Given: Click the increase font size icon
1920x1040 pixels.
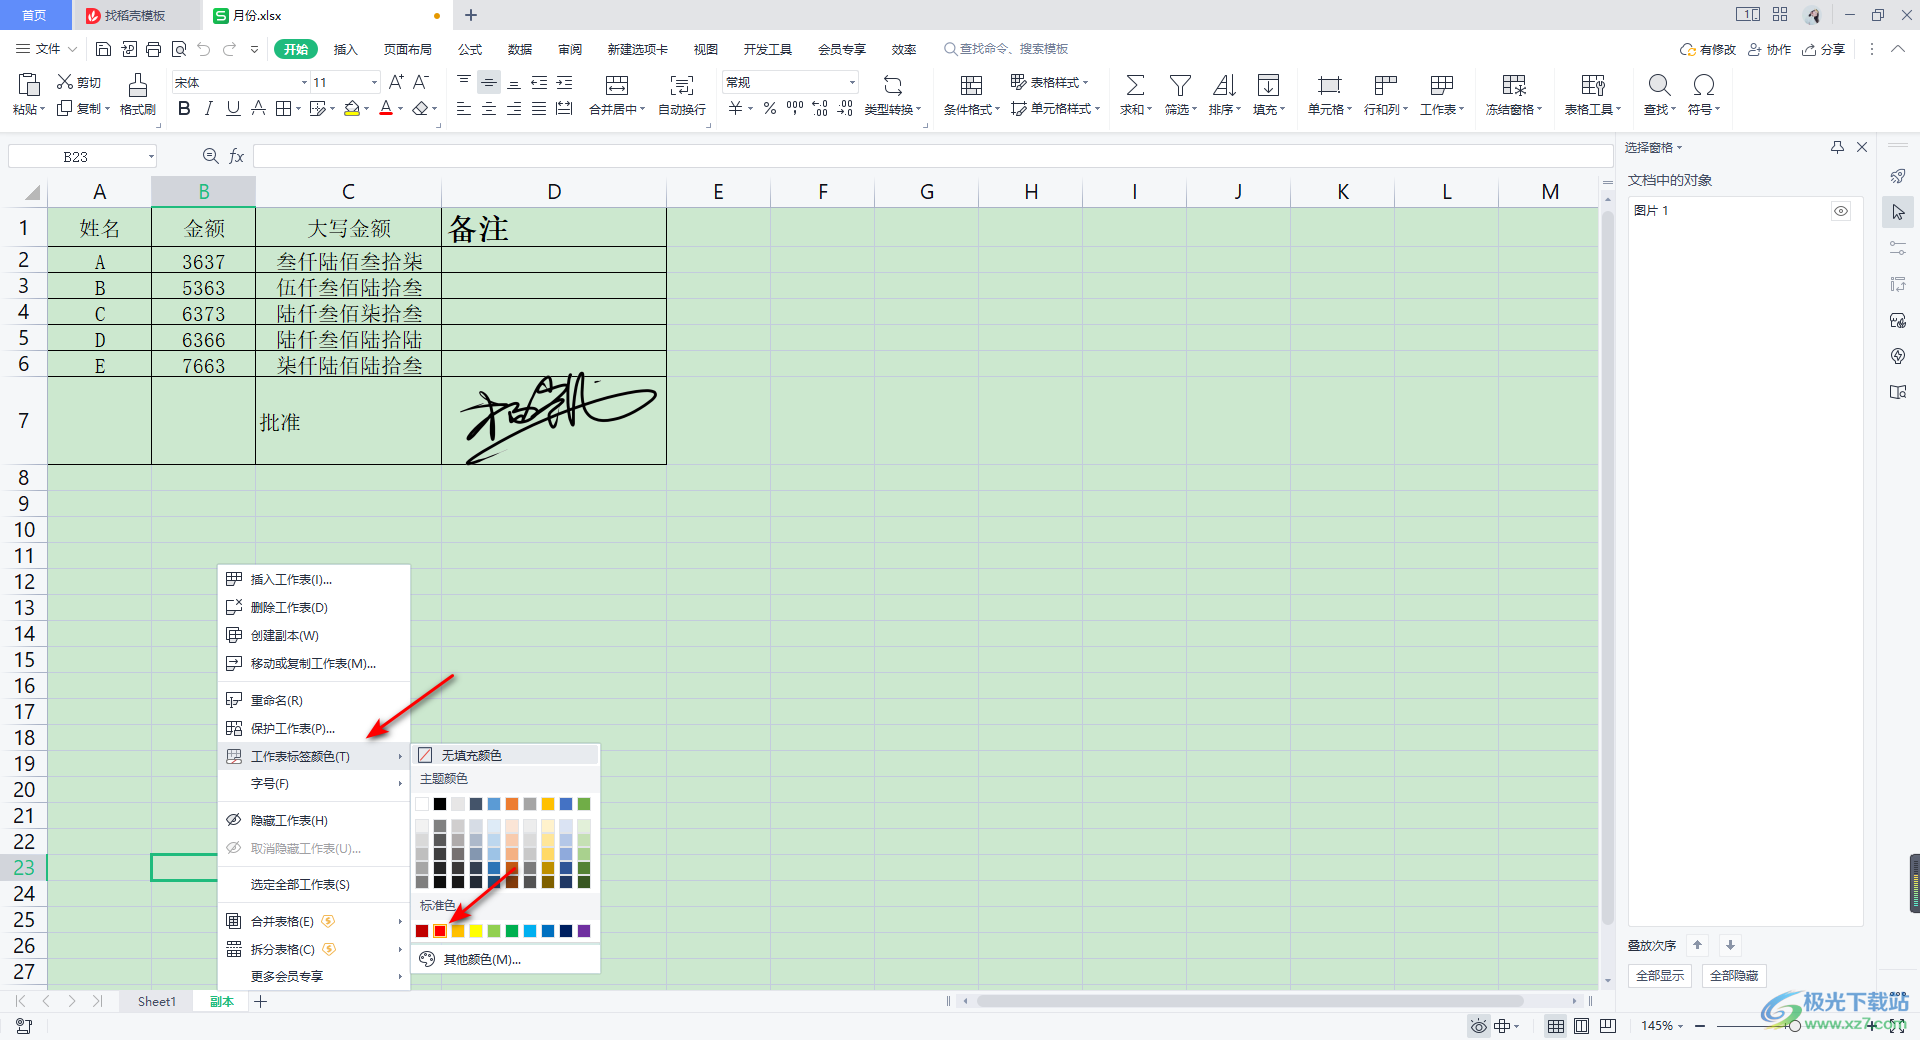Looking at the screenshot, I should click(x=396, y=82).
